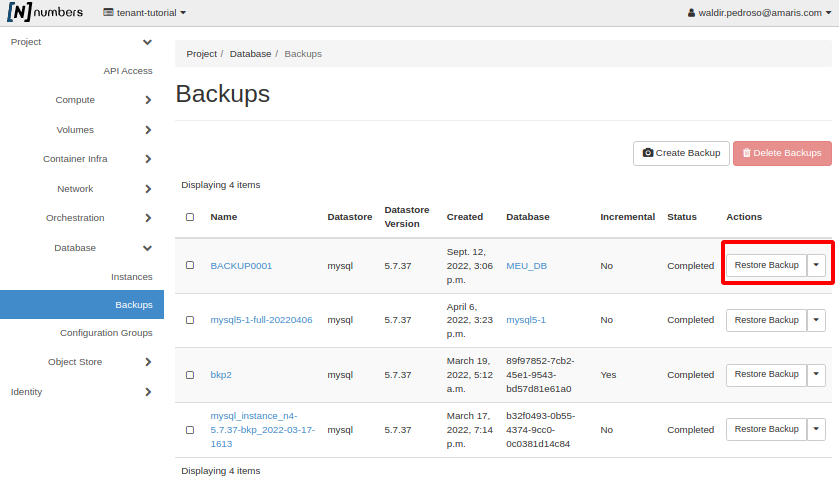Click 'Sept. 12, 2022, 3:06 p.m.' created date
The image size is (839, 481).
click(x=469, y=266)
